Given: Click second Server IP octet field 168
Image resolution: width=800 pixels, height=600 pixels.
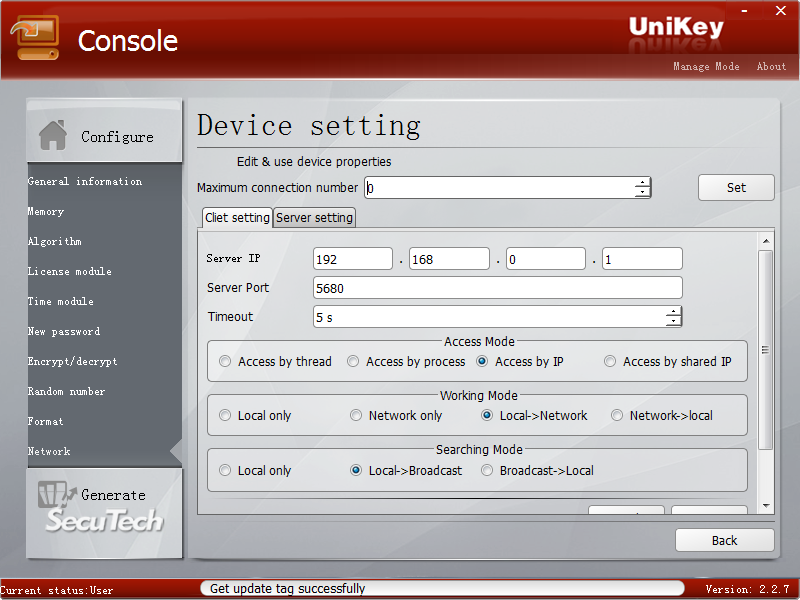Looking at the screenshot, I should (x=449, y=259).
